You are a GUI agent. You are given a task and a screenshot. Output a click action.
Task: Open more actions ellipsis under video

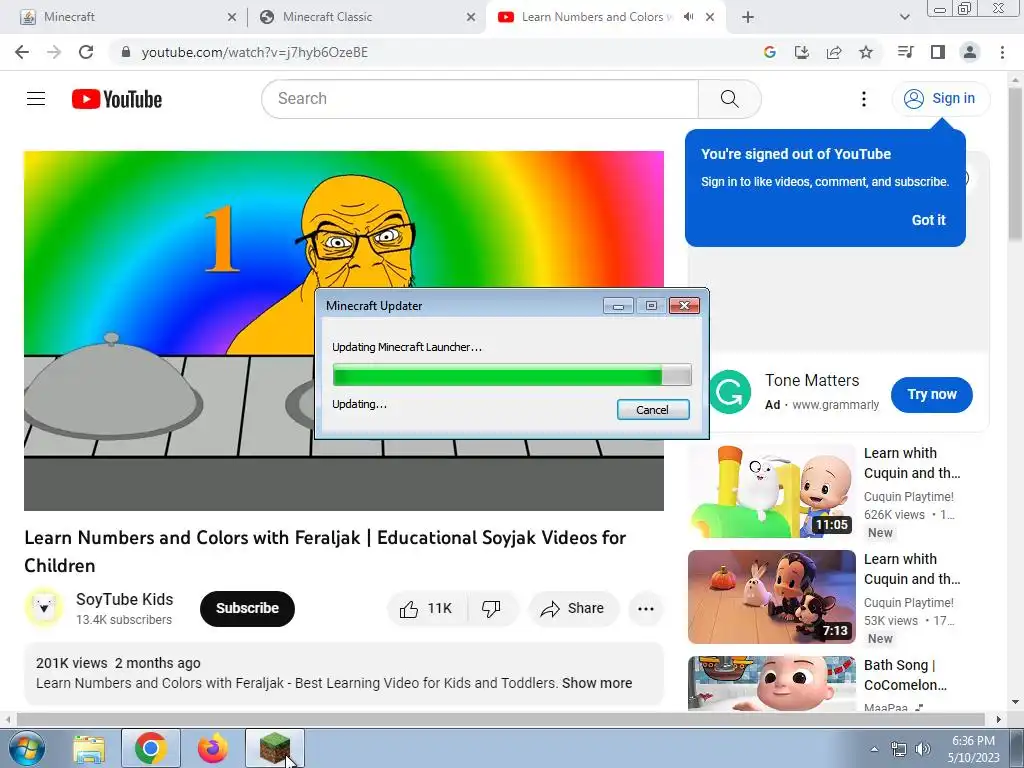[646, 609]
